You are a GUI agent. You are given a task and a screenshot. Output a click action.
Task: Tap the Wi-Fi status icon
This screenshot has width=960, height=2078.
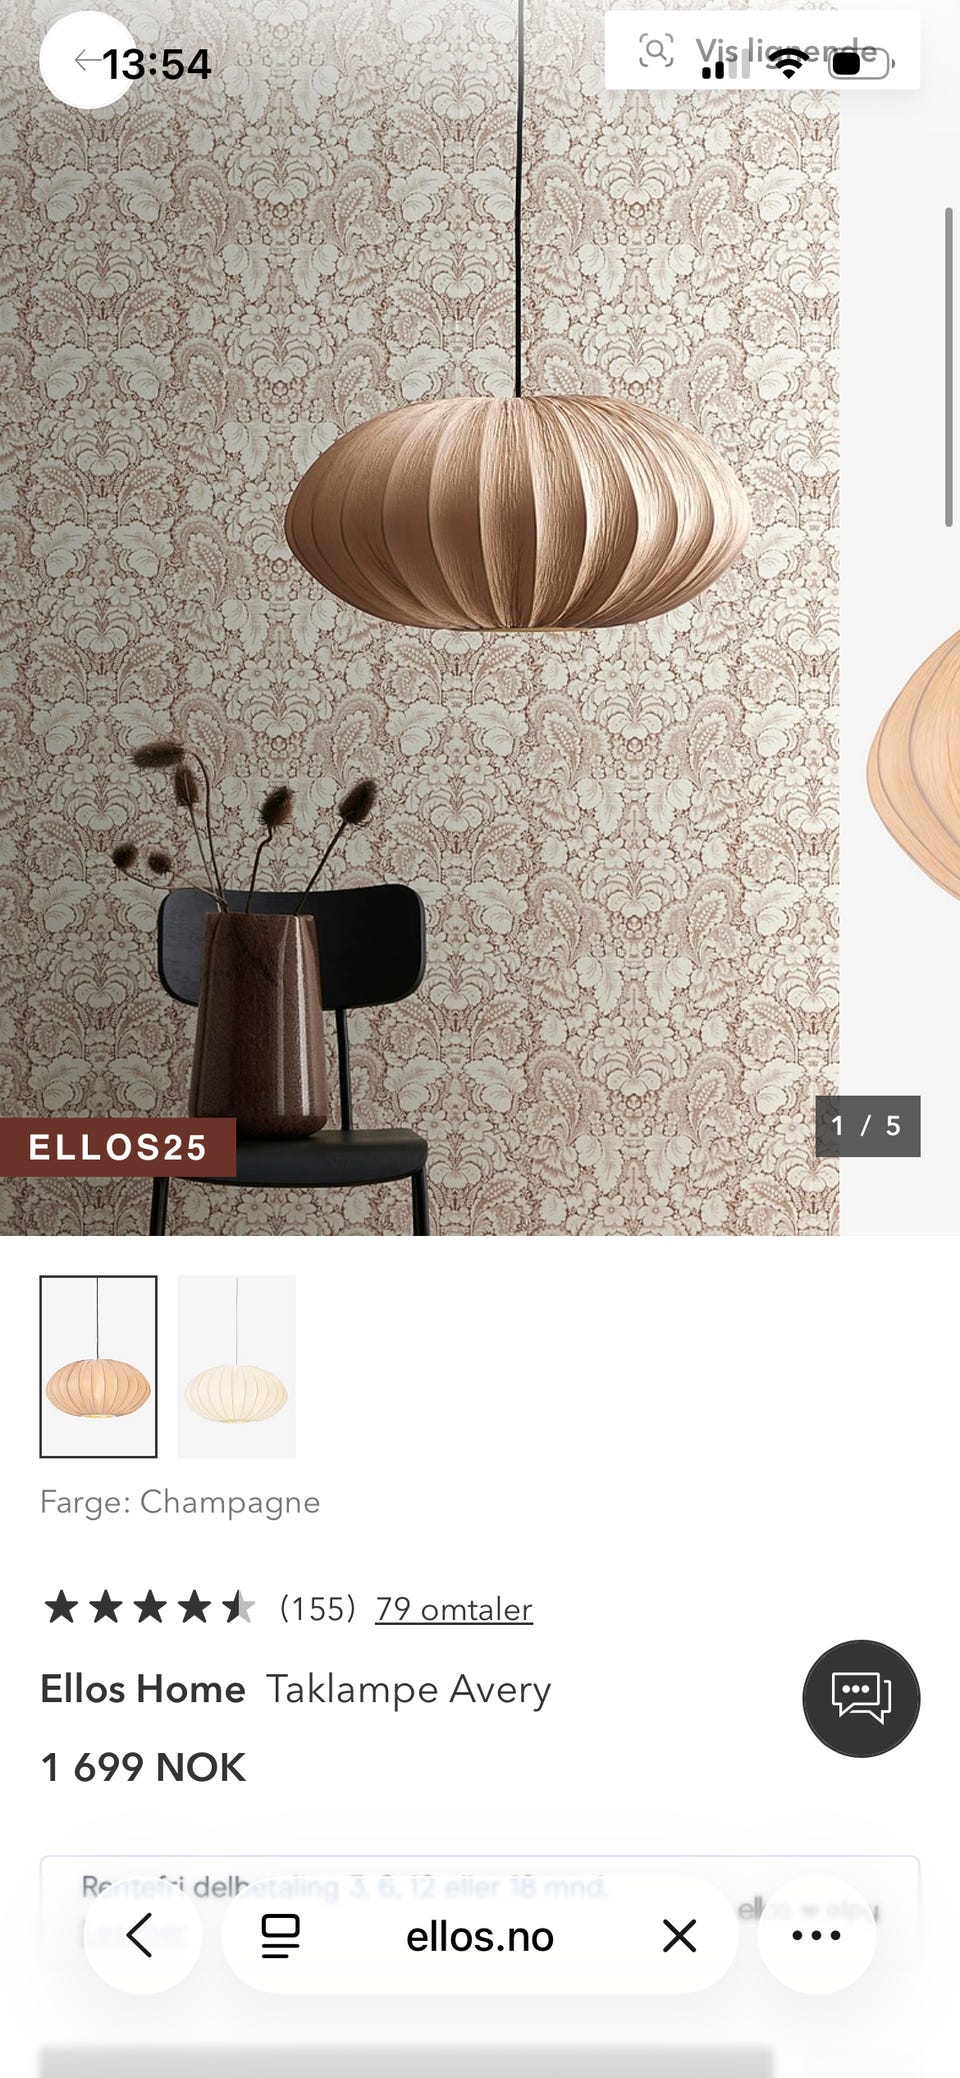[790, 64]
